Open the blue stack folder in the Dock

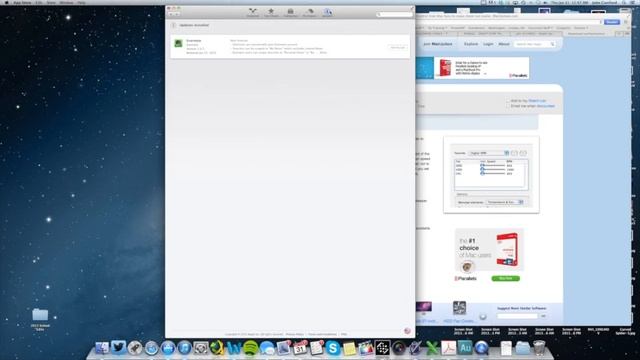[x=522, y=348]
